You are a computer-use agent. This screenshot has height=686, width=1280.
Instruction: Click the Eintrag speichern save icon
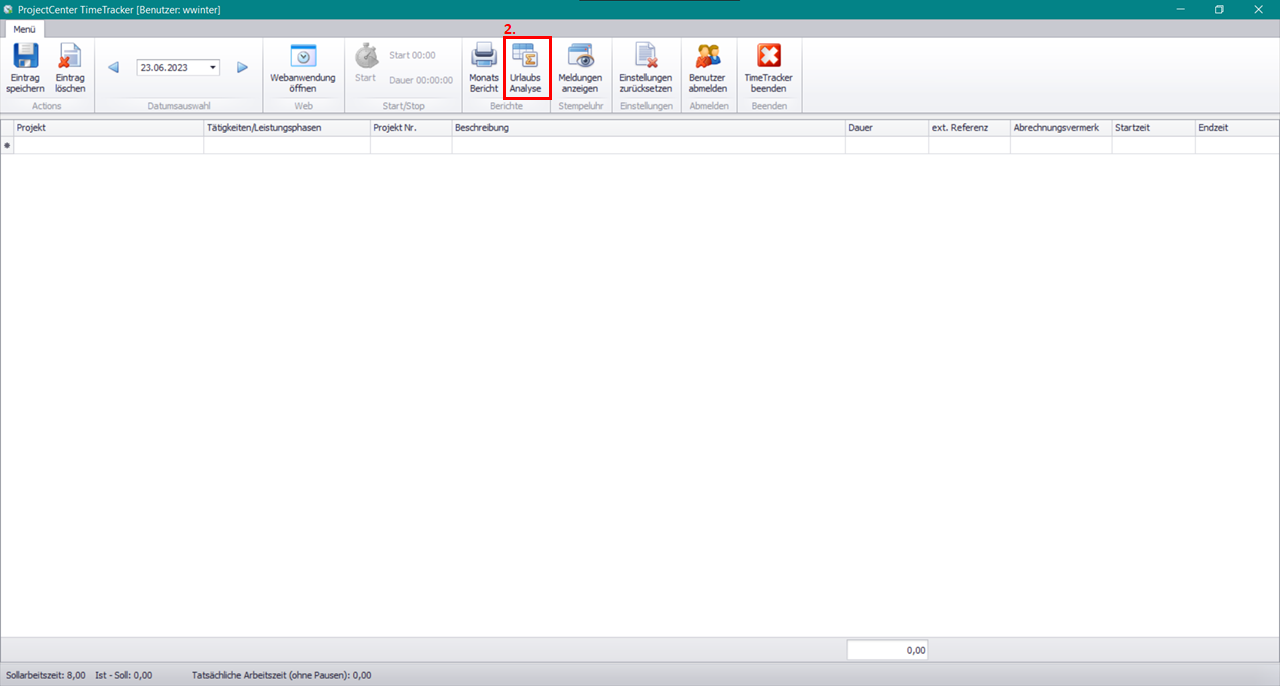(x=25, y=56)
